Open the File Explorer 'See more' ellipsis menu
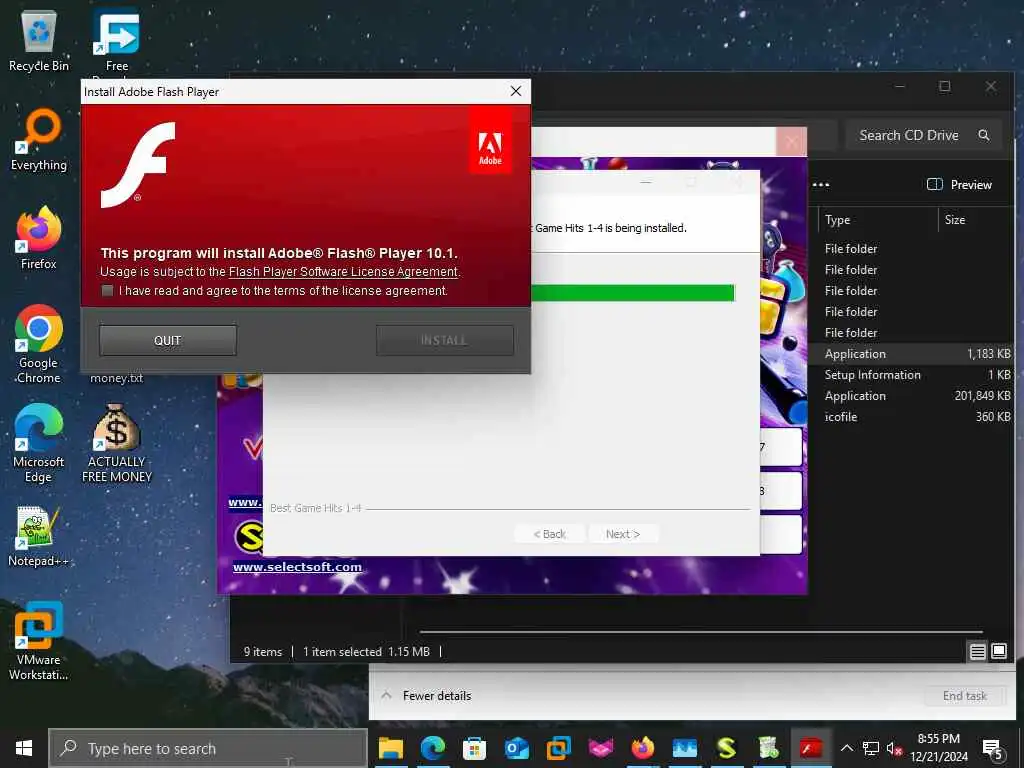This screenshot has height=768, width=1024. [x=821, y=185]
